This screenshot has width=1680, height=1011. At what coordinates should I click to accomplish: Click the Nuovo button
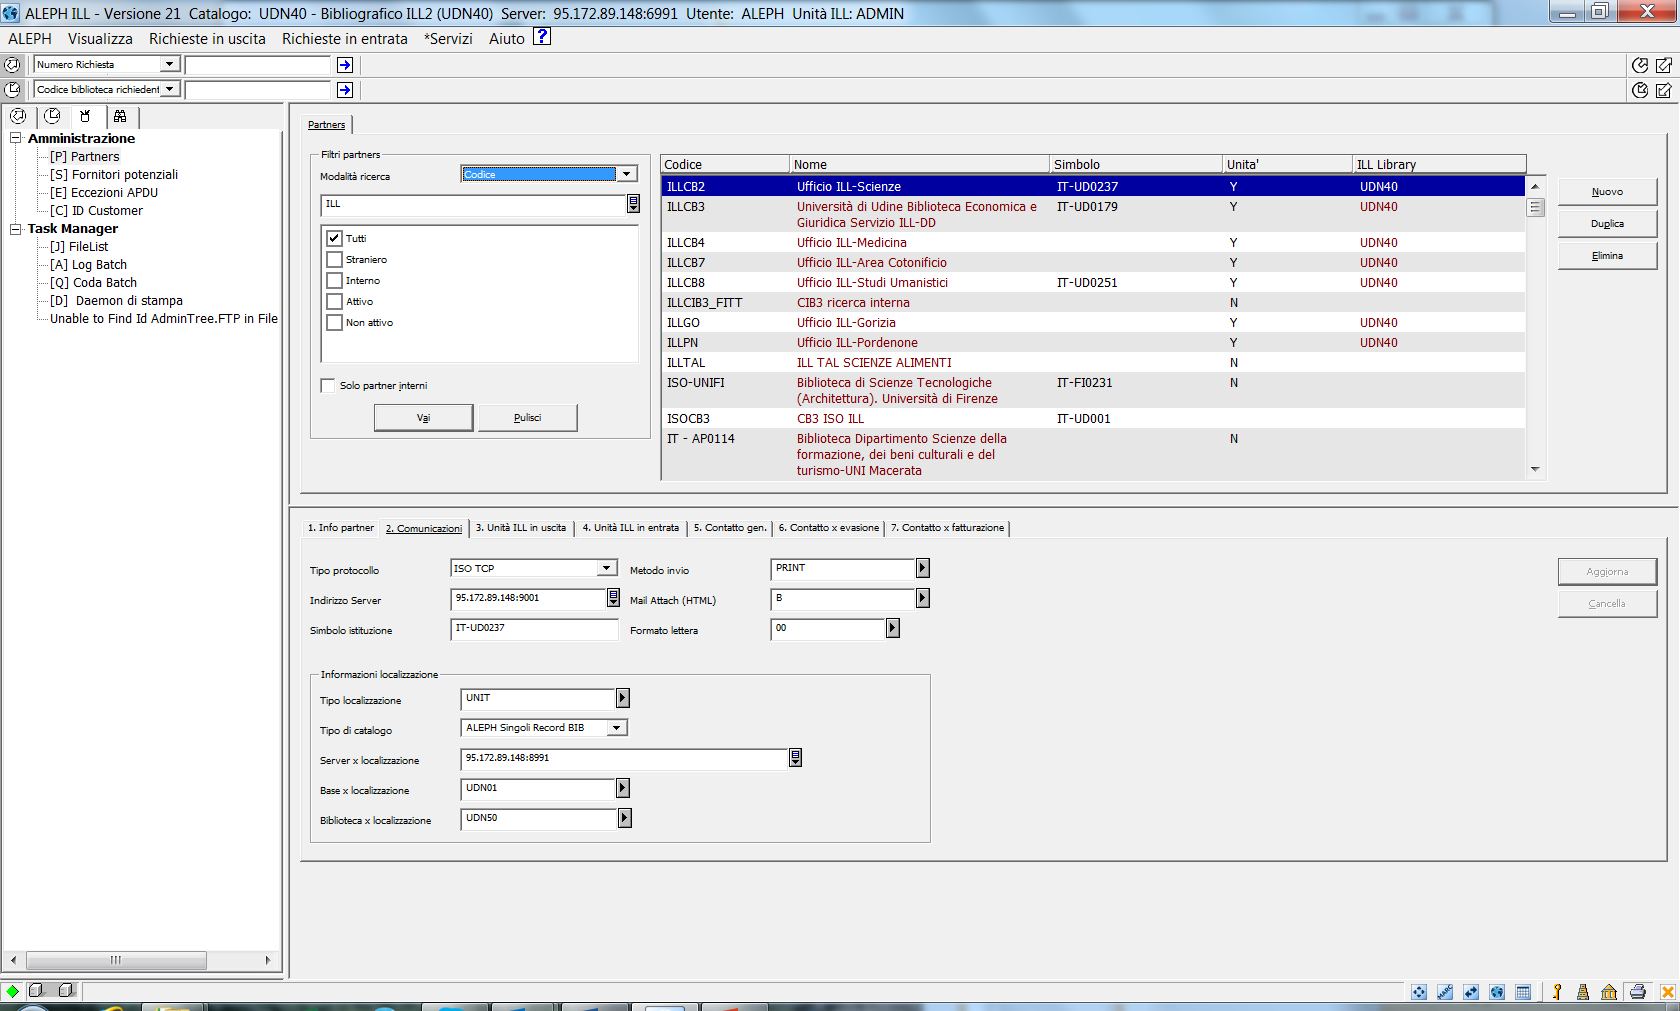coord(1607,192)
